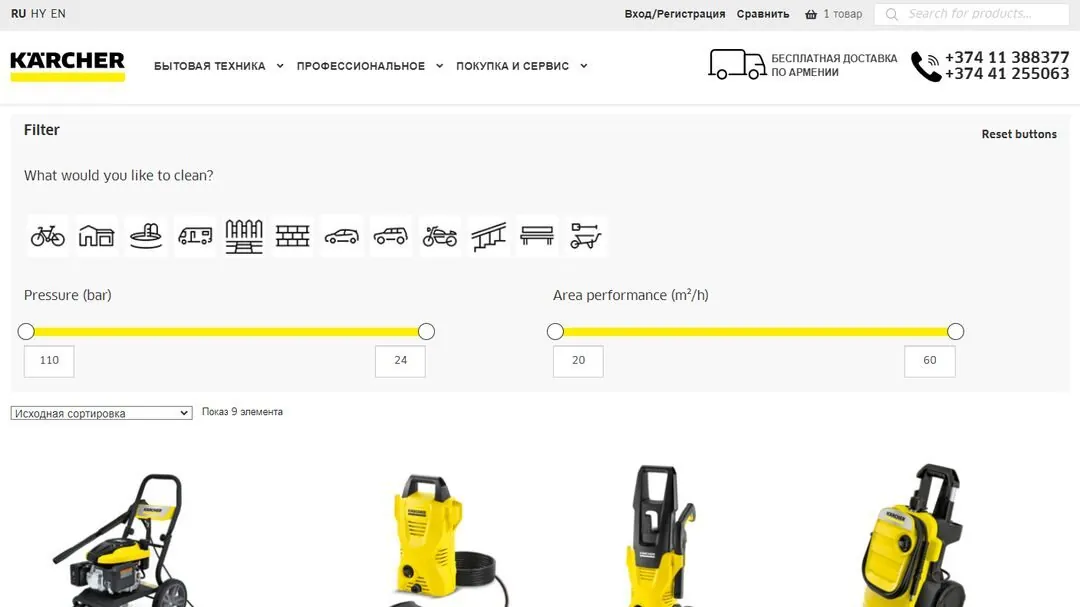This screenshot has width=1080, height=607.
Task: Choose the garden fence icon
Action: [244, 236]
